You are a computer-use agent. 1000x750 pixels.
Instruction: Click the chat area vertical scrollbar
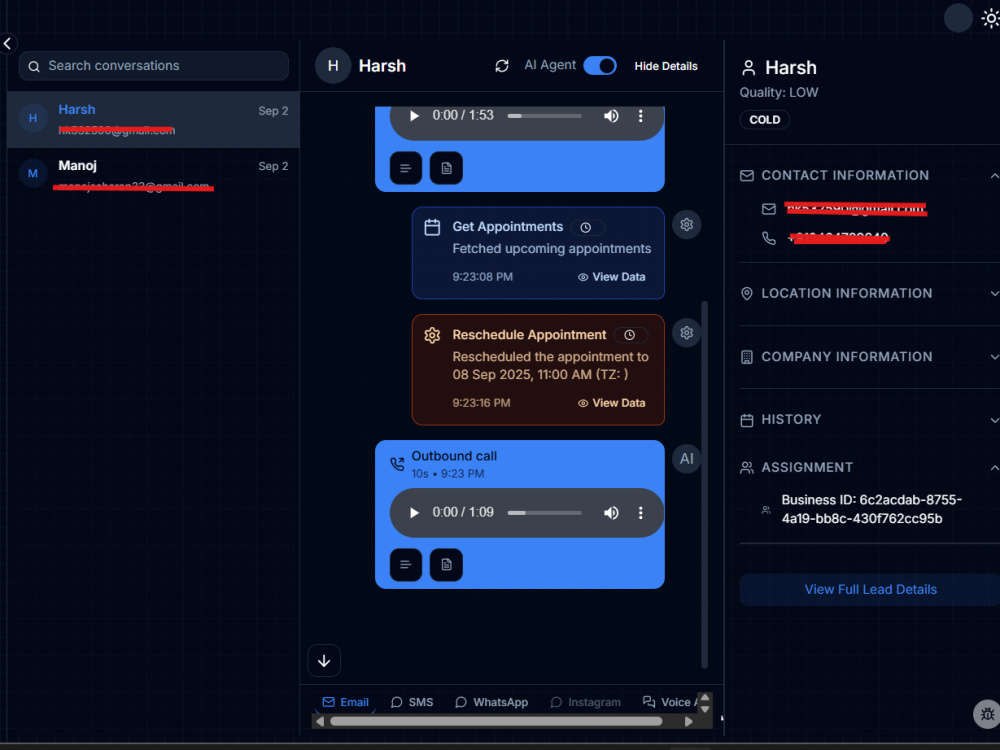(x=705, y=485)
